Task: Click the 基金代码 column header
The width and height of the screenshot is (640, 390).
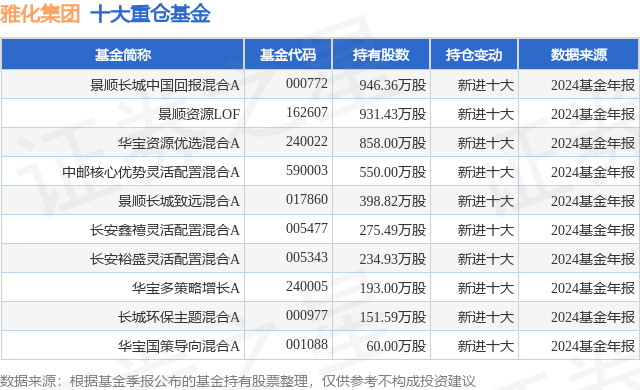Action: tap(288, 55)
